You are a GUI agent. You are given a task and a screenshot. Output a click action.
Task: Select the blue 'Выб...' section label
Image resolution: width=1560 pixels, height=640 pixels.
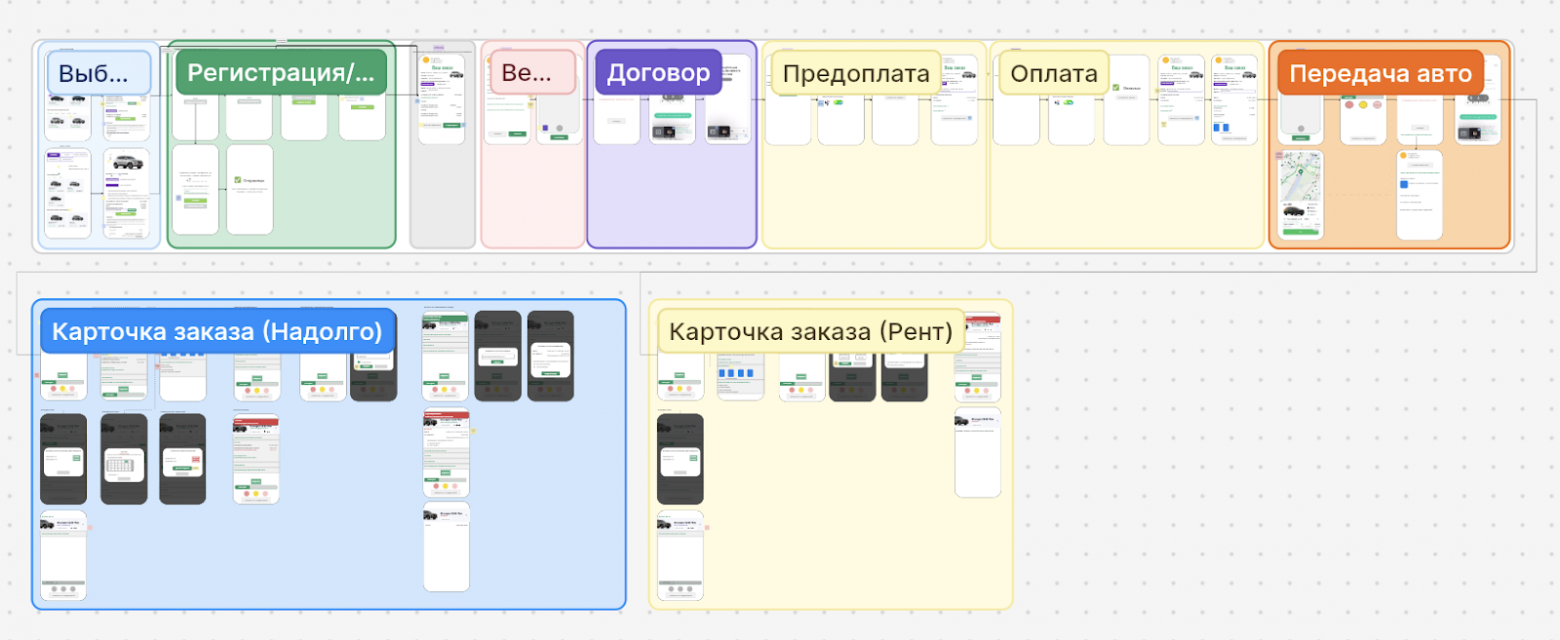(x=100, y=73)
